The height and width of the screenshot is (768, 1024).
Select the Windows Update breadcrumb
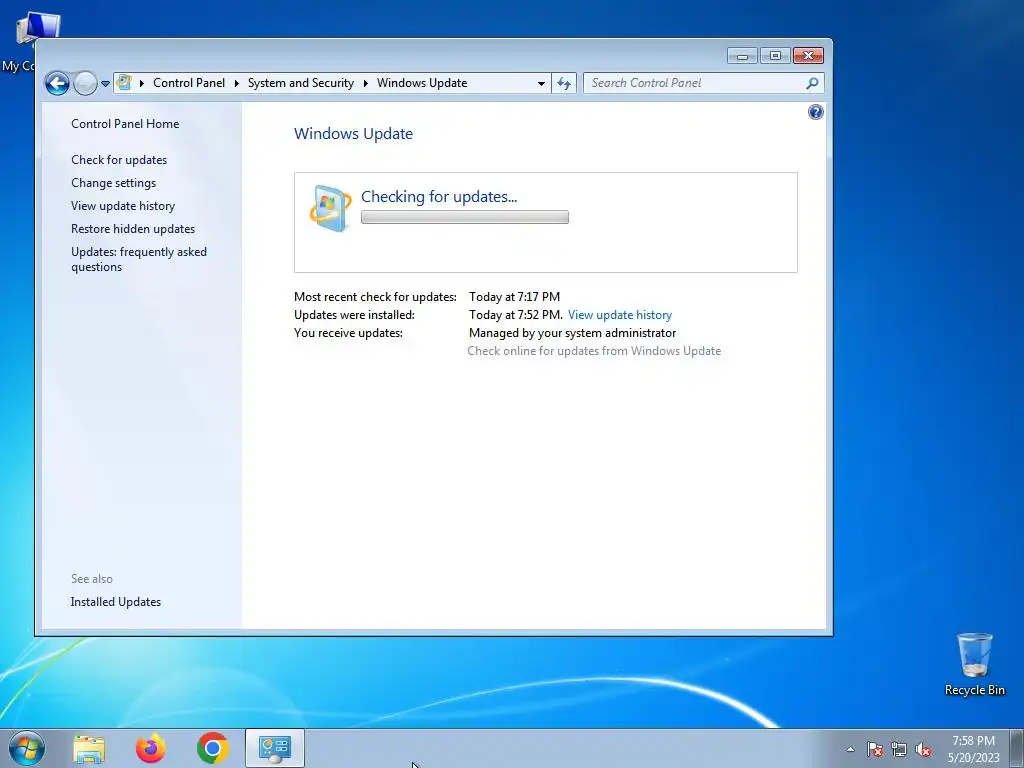pos(422,83)
